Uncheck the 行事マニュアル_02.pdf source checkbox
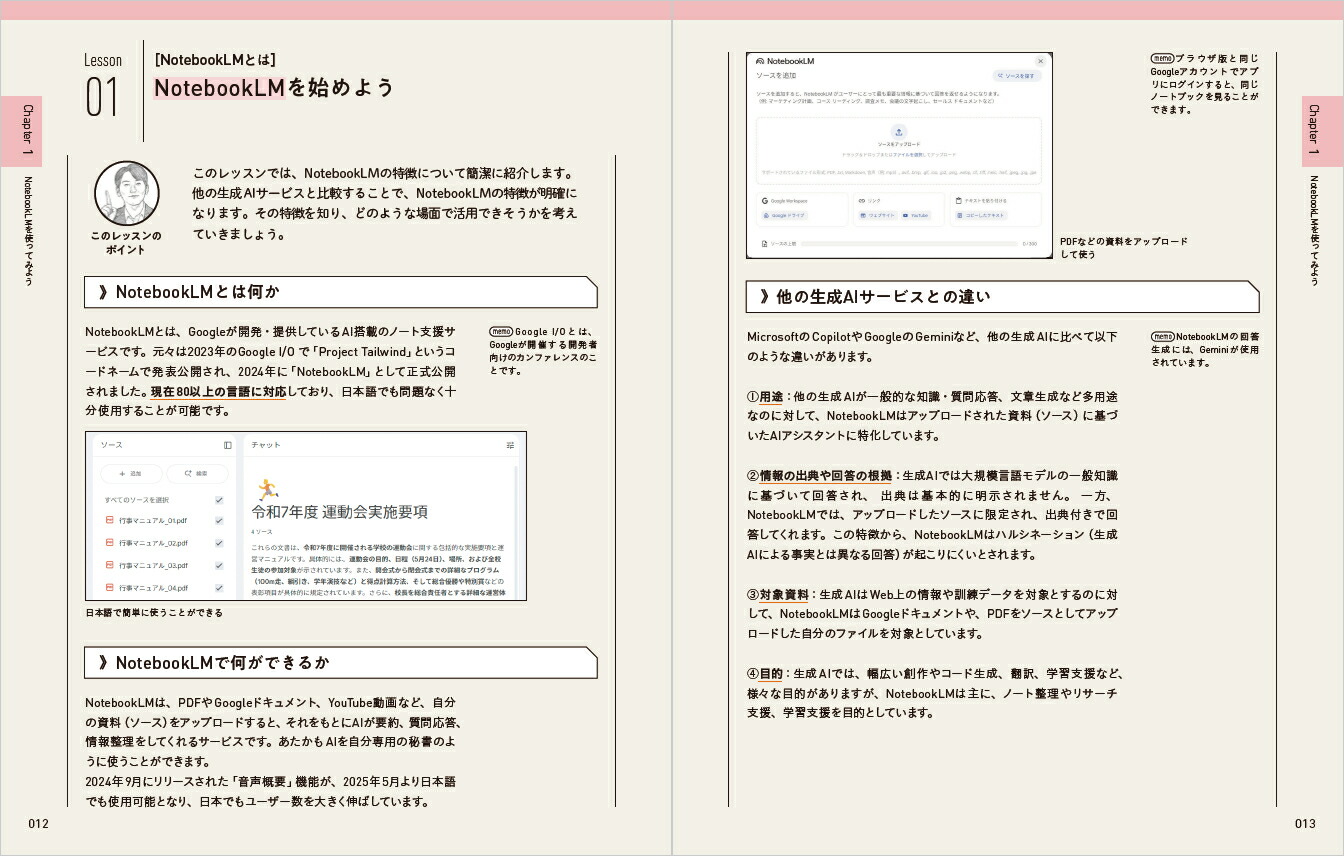The height and width of the screenshot is (856, 1344). (x=219, y=543)
